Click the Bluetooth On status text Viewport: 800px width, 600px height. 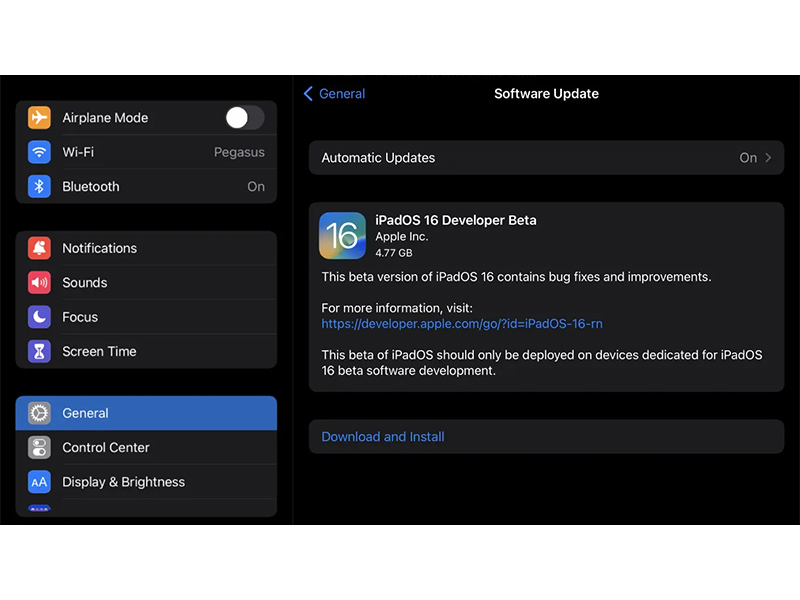click(256, 187)
